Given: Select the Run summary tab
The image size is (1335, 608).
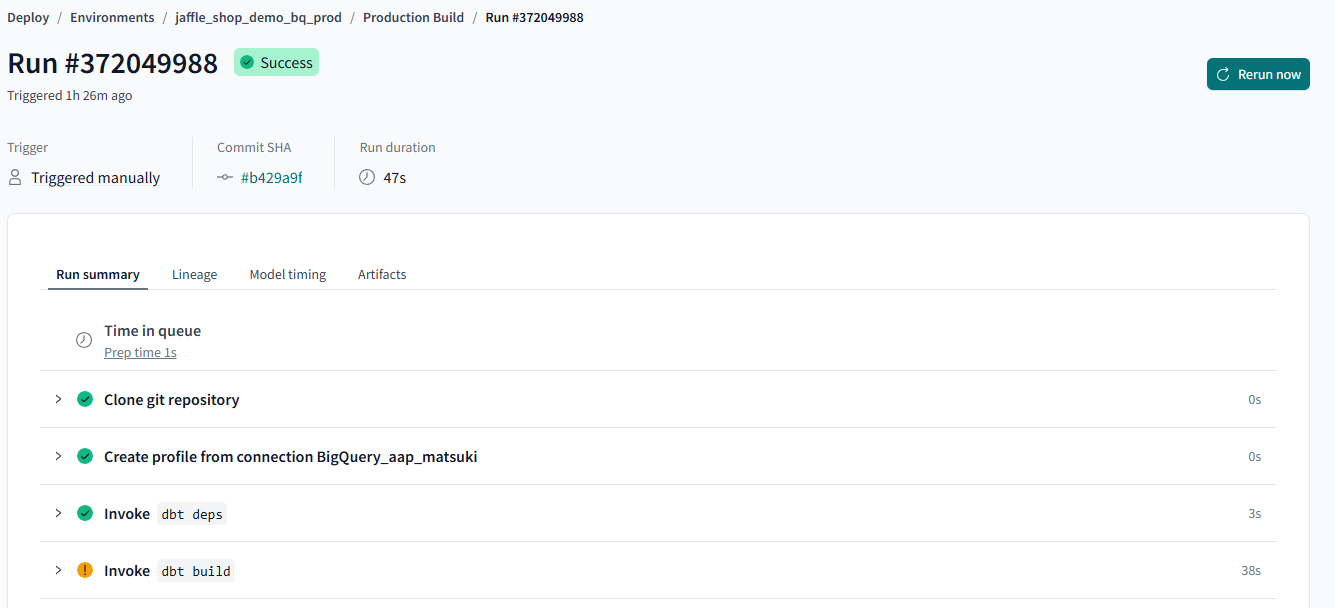Looking at the screenshot, I should (98, 274).
